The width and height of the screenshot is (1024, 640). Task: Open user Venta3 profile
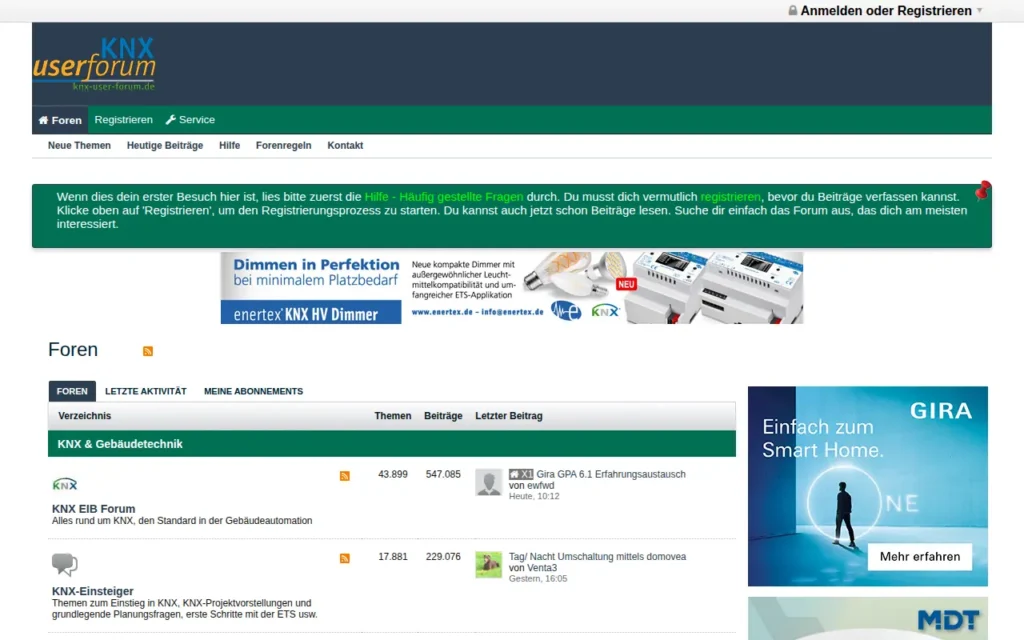542,568
